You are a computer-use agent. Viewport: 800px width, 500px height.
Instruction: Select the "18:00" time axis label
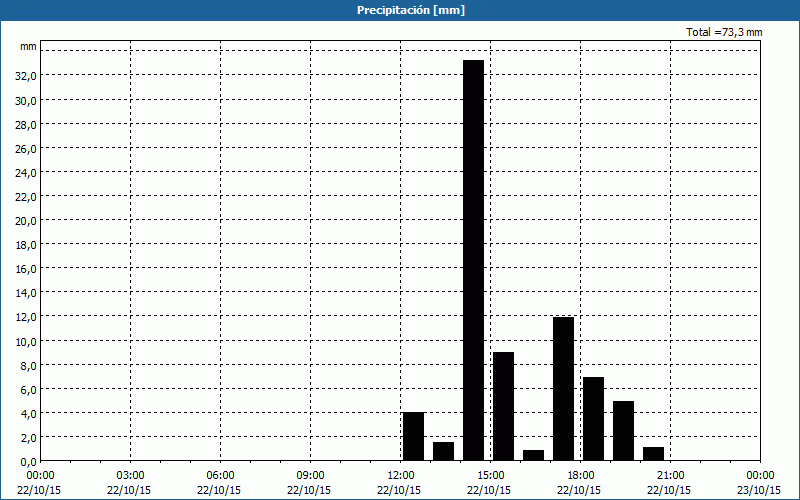(x=581, y=476)
